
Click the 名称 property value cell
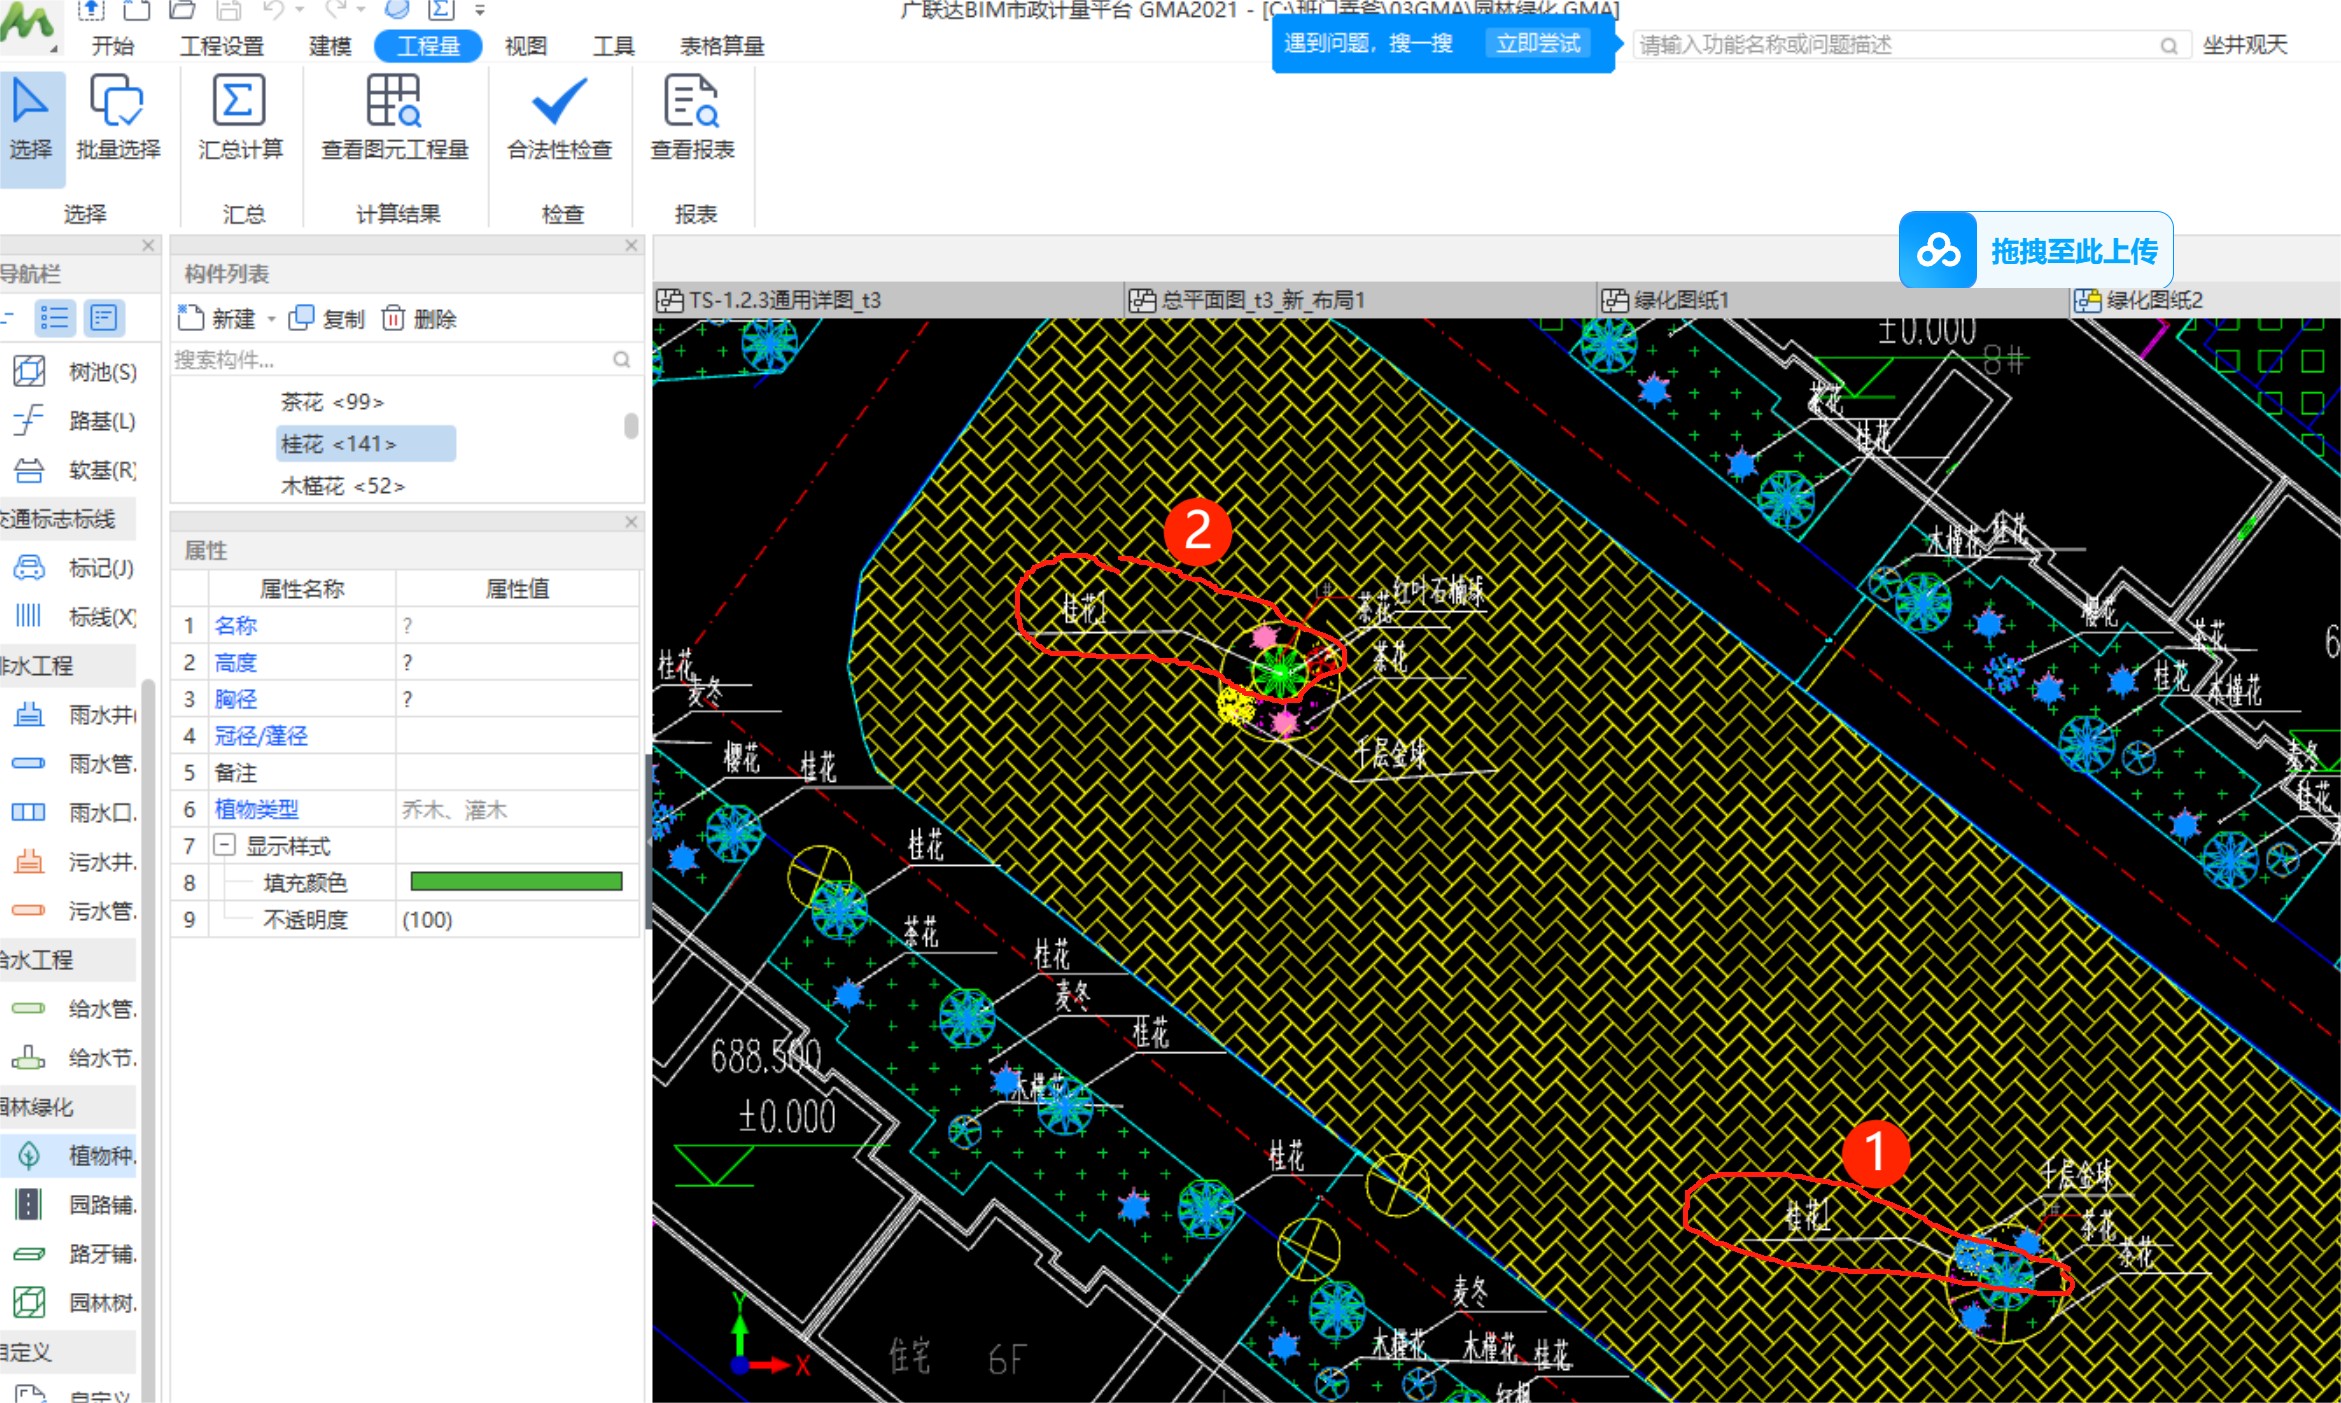517,625
